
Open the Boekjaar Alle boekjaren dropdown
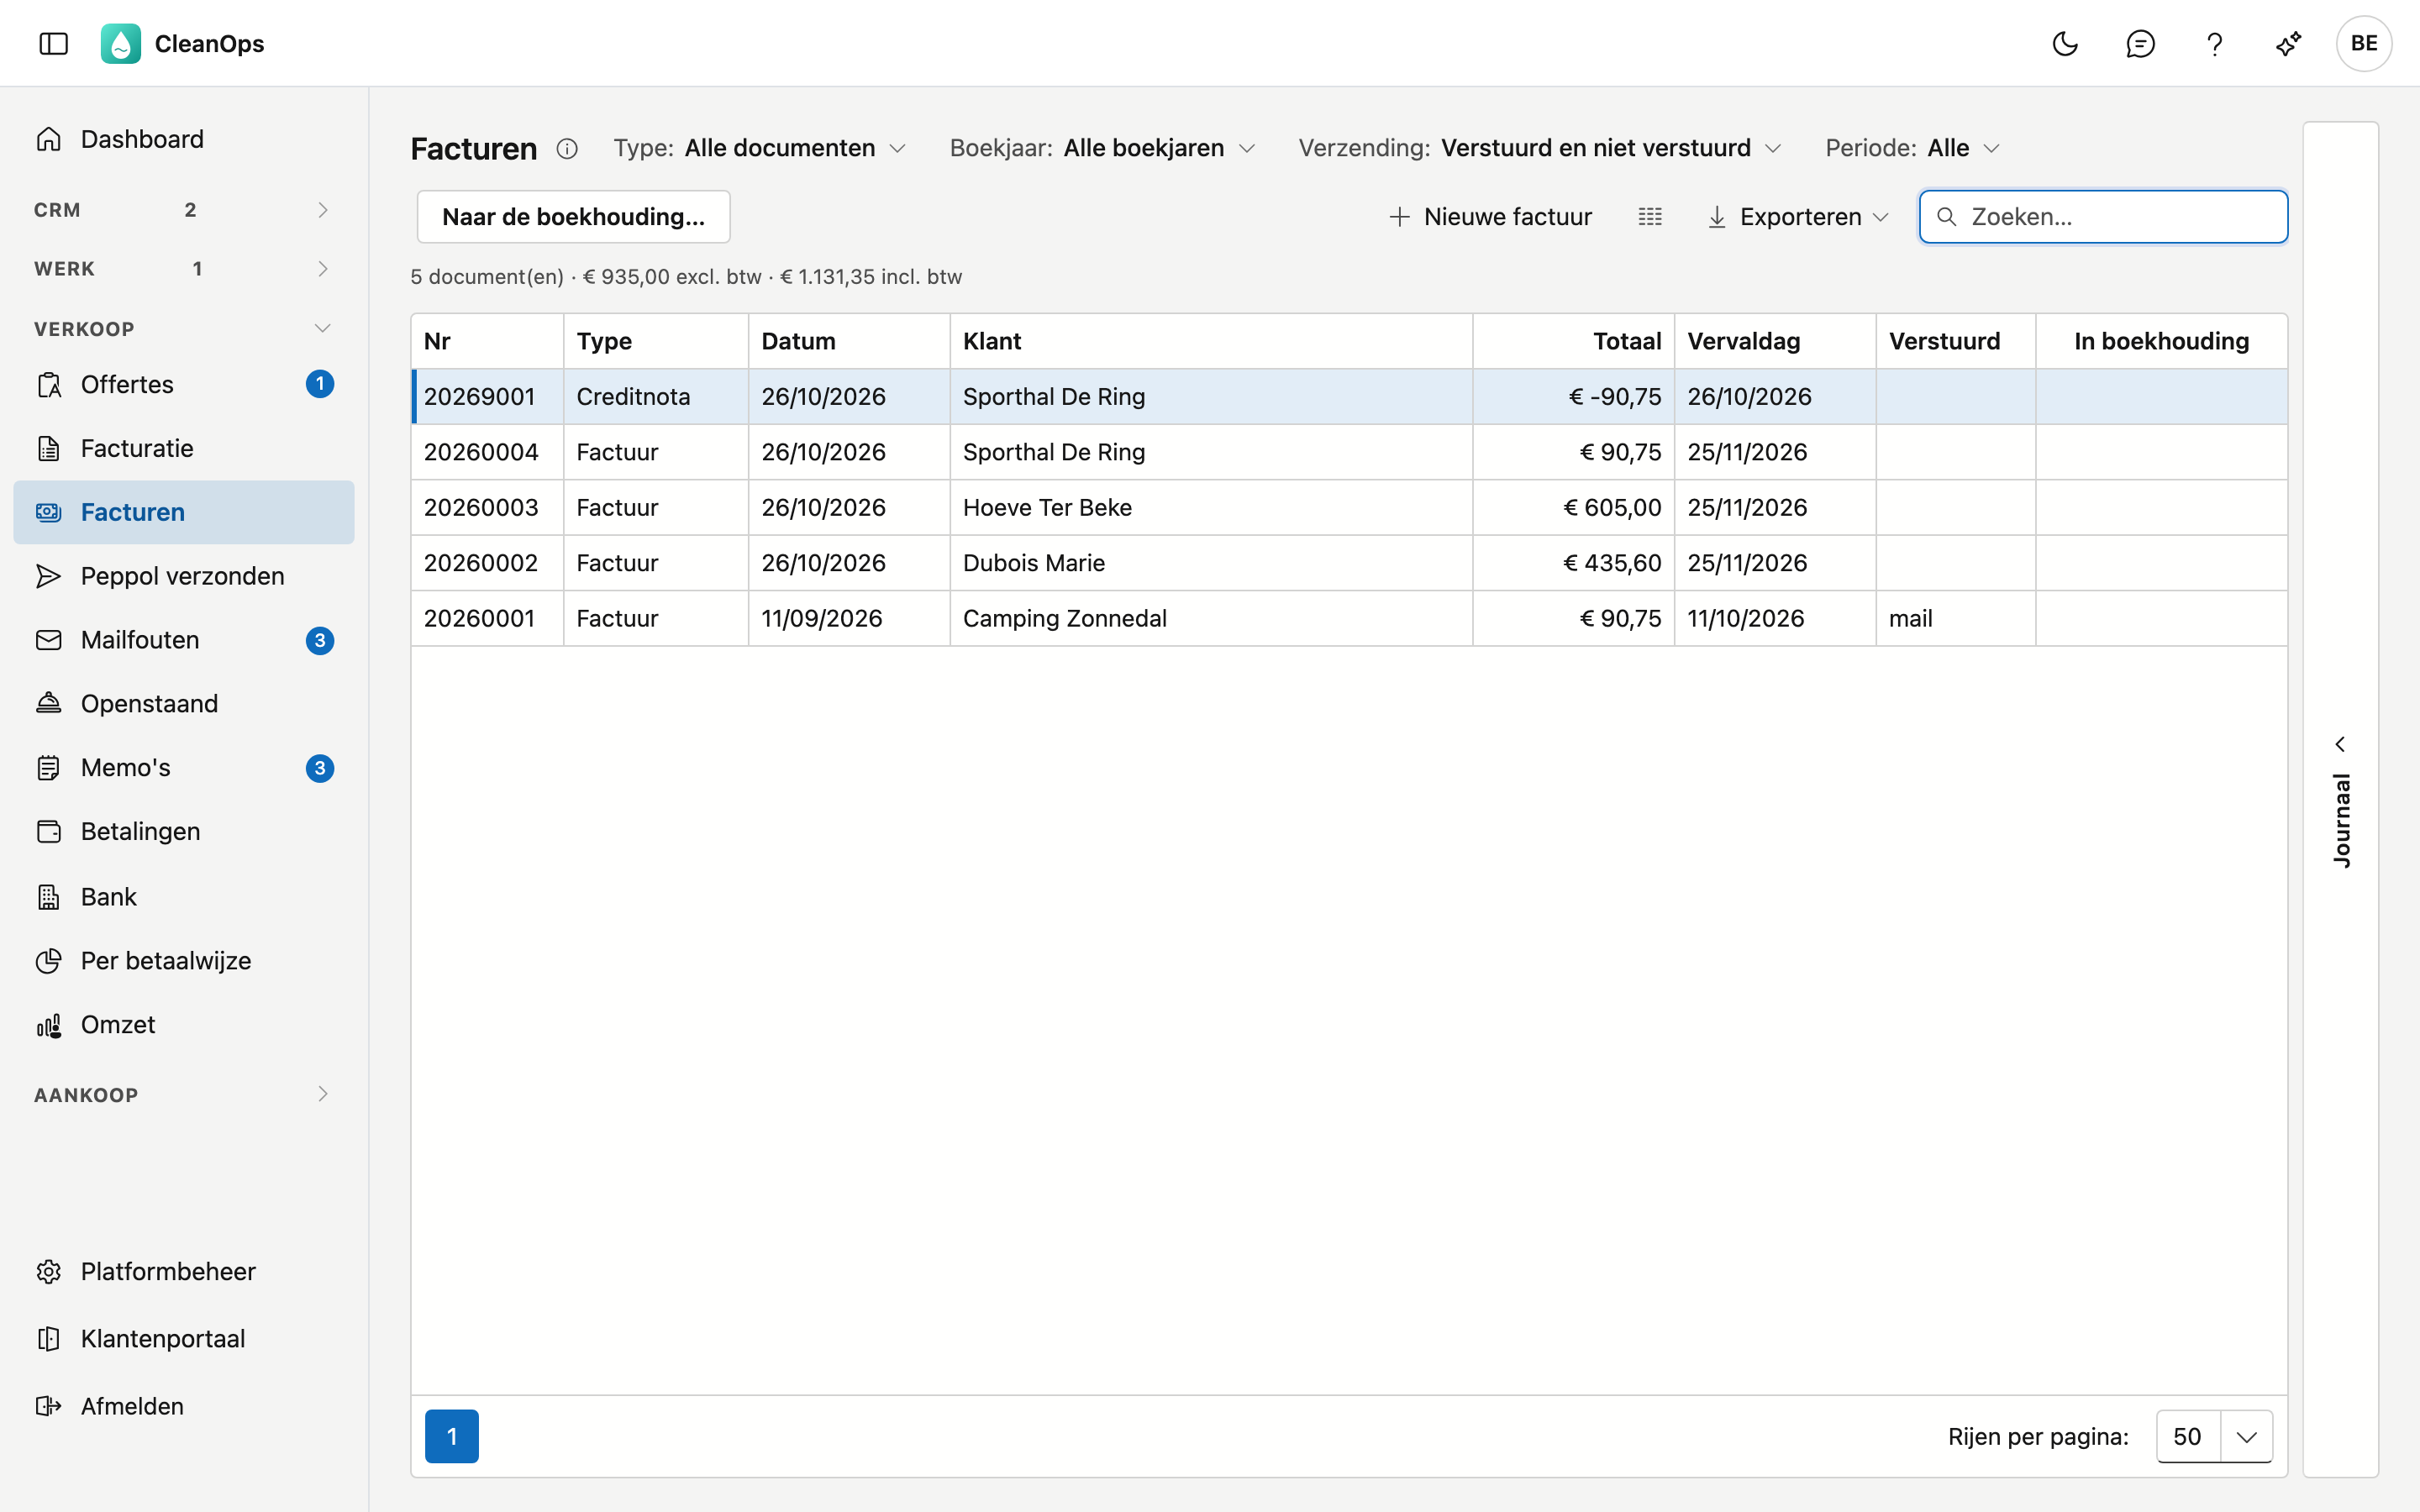1102,148
